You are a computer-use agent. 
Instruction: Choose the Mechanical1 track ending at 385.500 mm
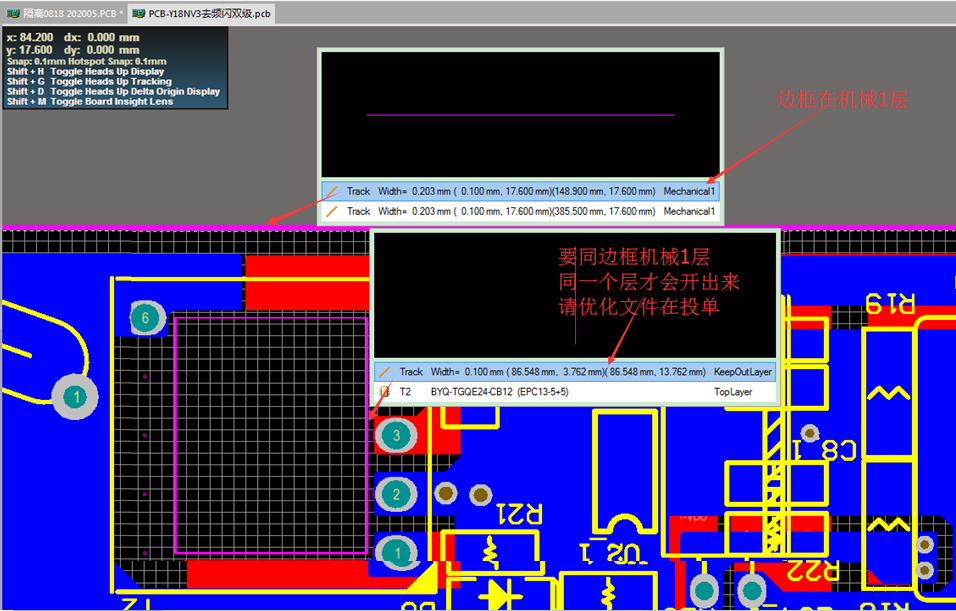[x=520, y=212]
